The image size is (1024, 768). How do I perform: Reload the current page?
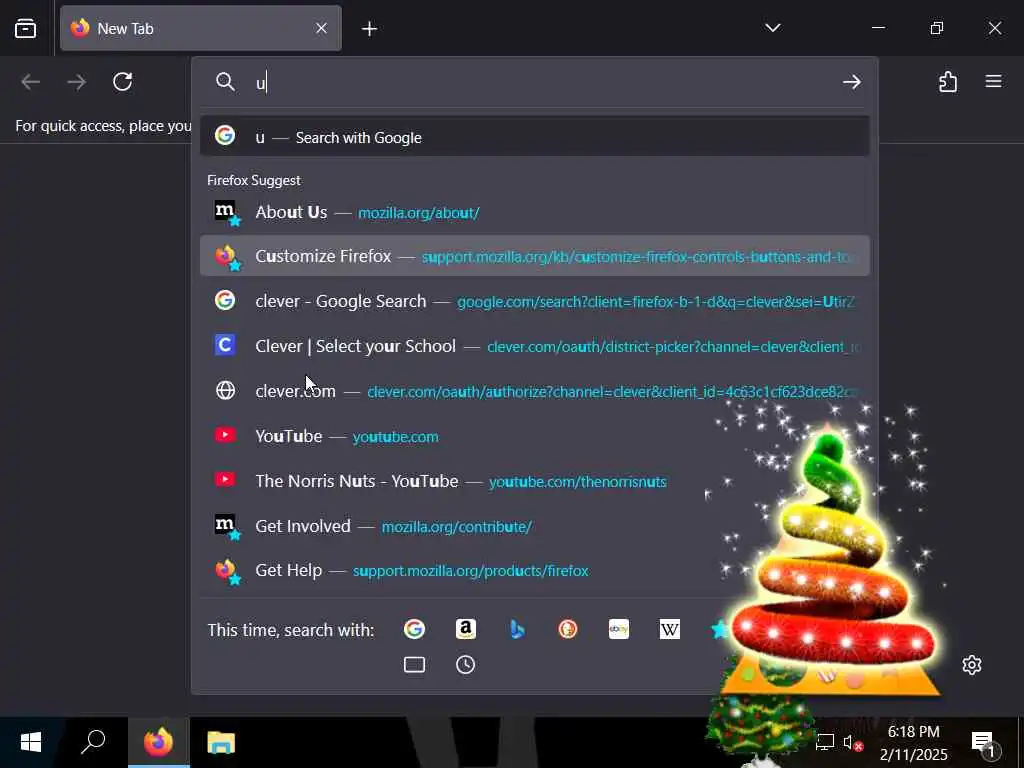point(123,82)
